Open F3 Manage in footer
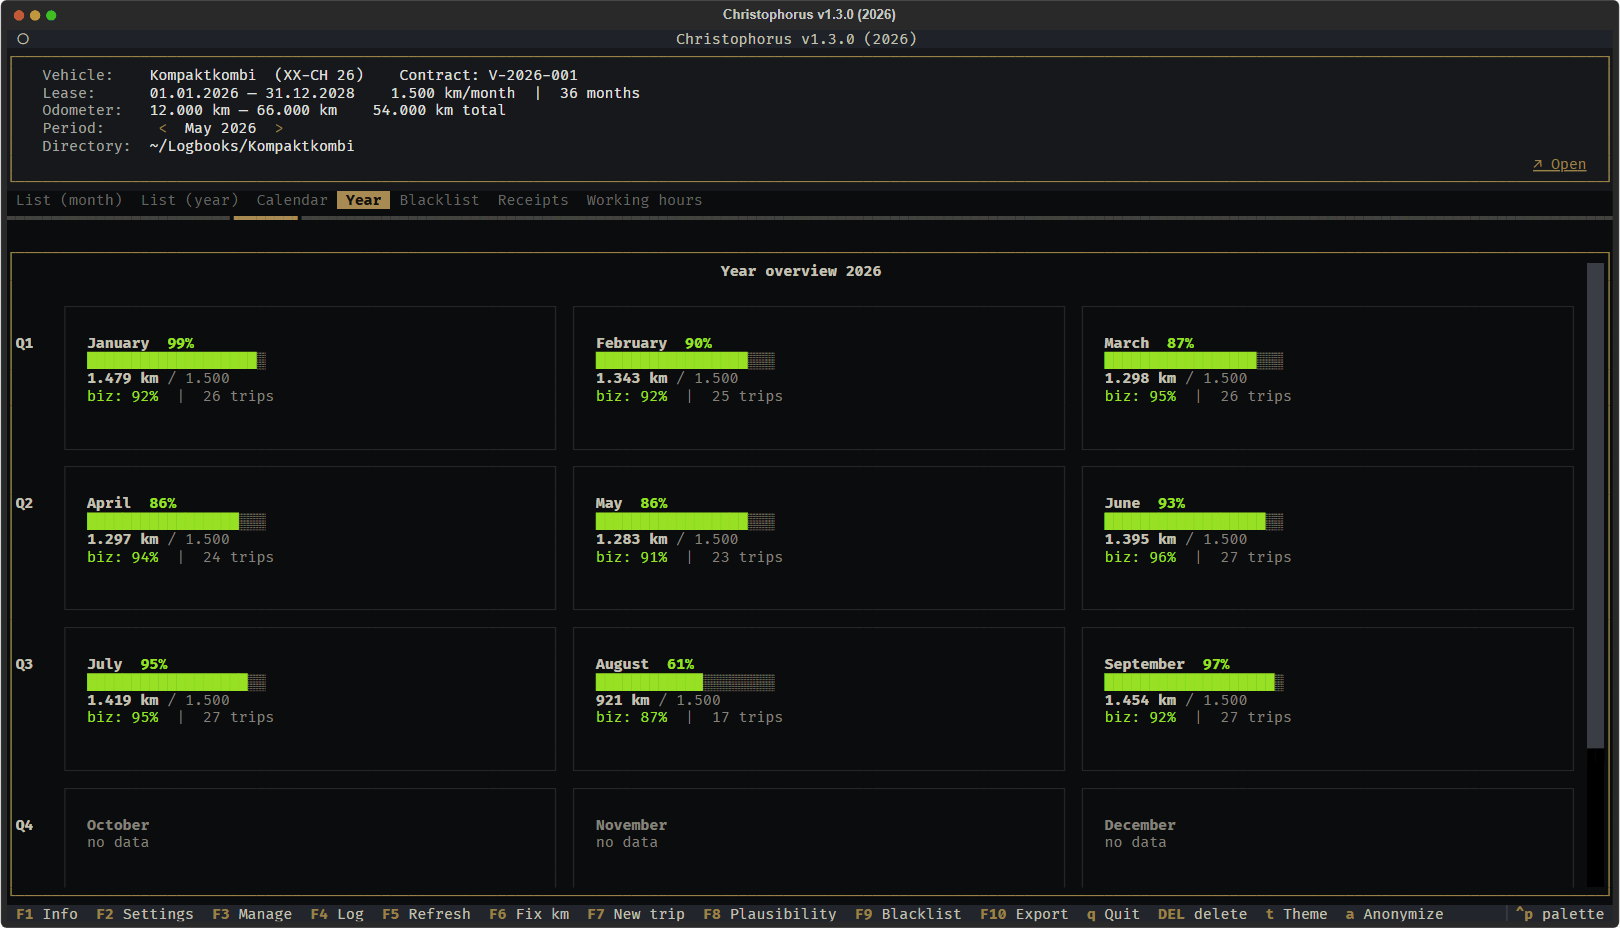The height and width of the screenshot is (928, 1620). coord(252,914)
